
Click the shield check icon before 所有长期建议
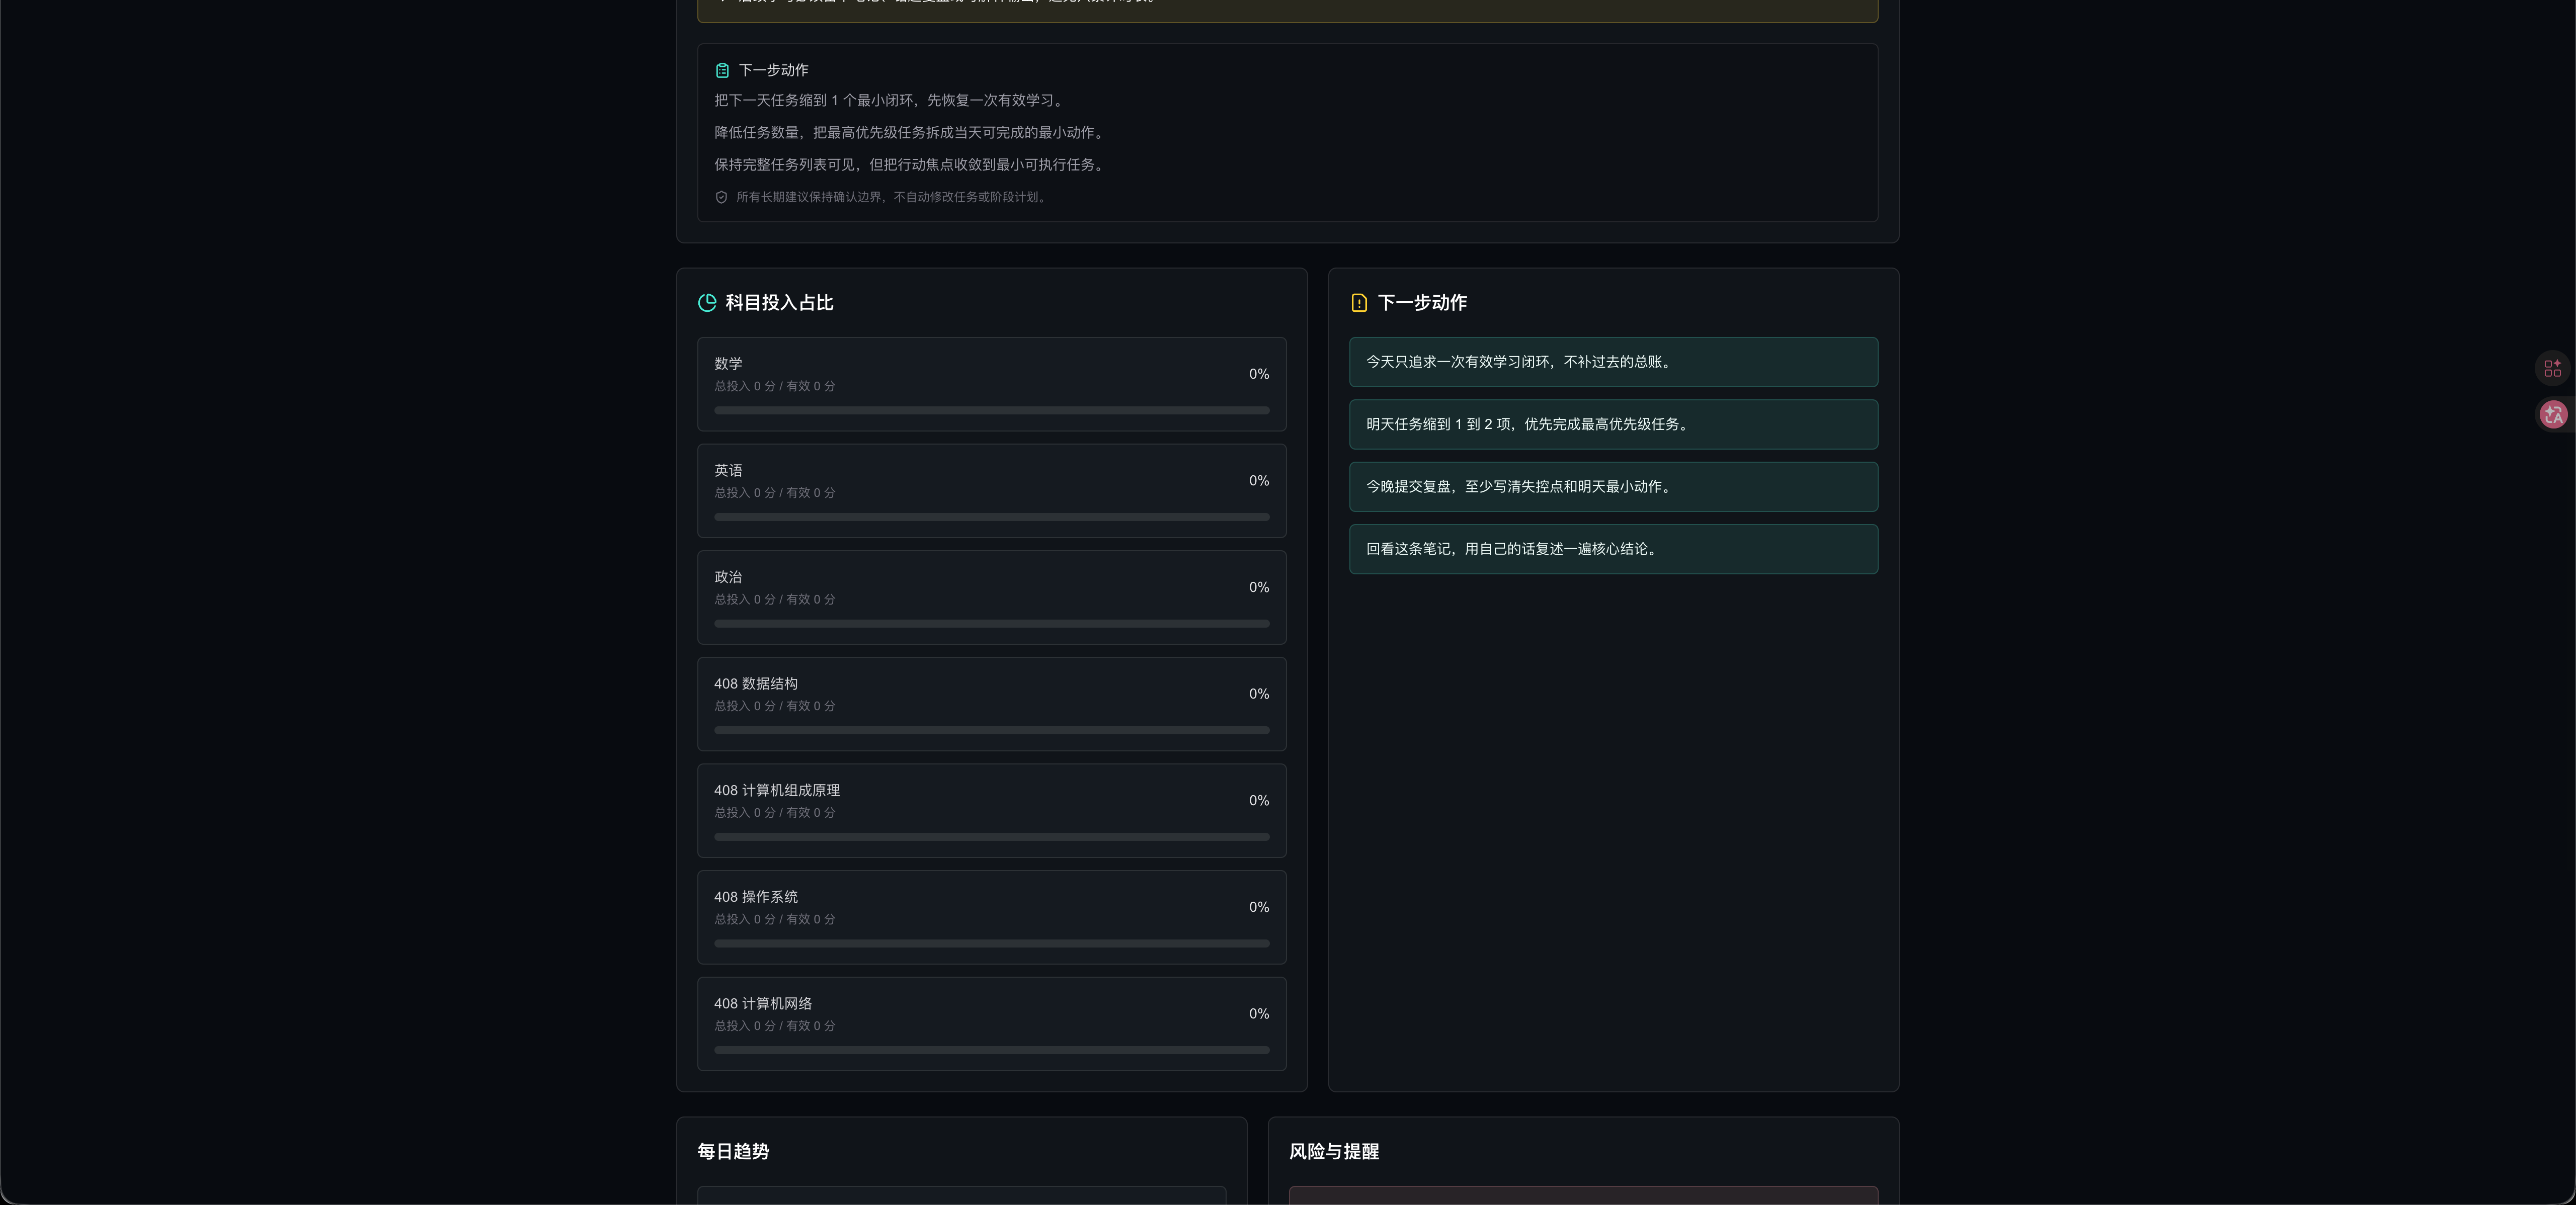(x=721, y=197)
